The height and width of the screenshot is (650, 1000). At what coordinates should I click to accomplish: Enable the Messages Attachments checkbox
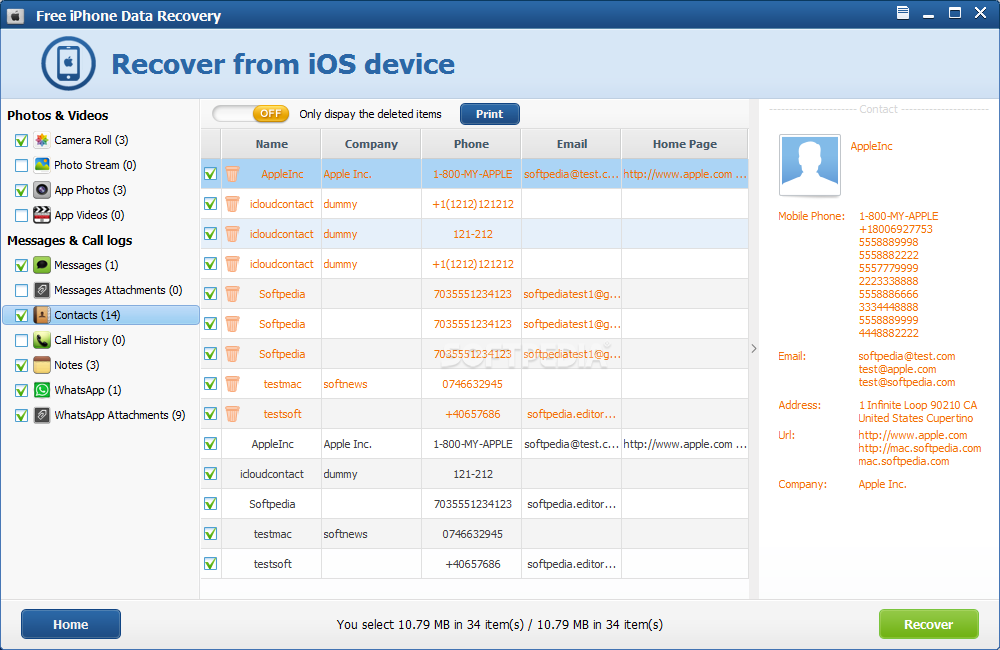21,290
